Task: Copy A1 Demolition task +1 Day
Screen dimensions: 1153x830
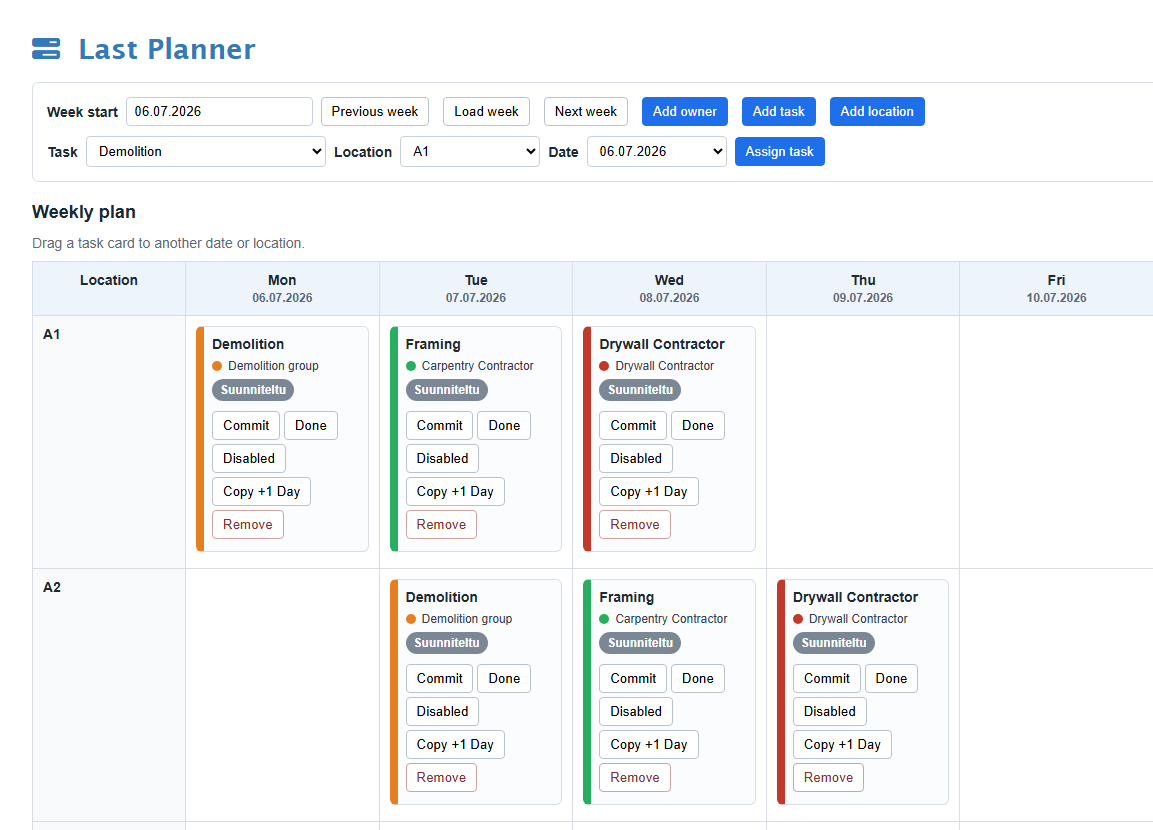Action: pos(262,492)
